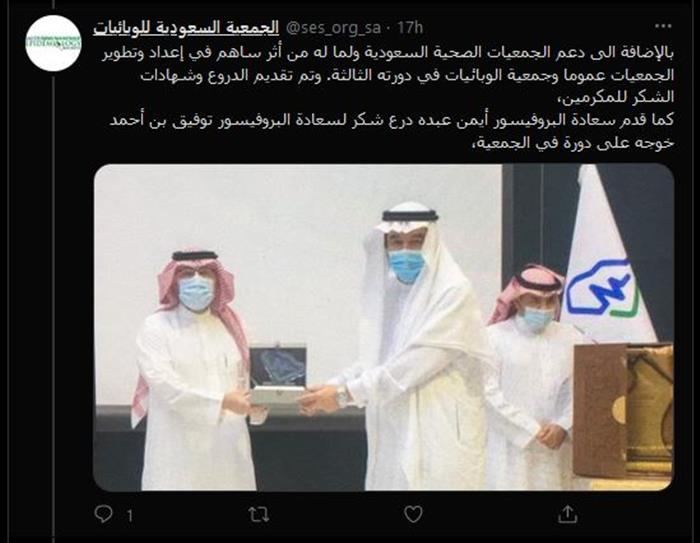This screenshot has height=543, width=700.
Task: Click the reply count number 1
Action: click(x=129, y=516)
